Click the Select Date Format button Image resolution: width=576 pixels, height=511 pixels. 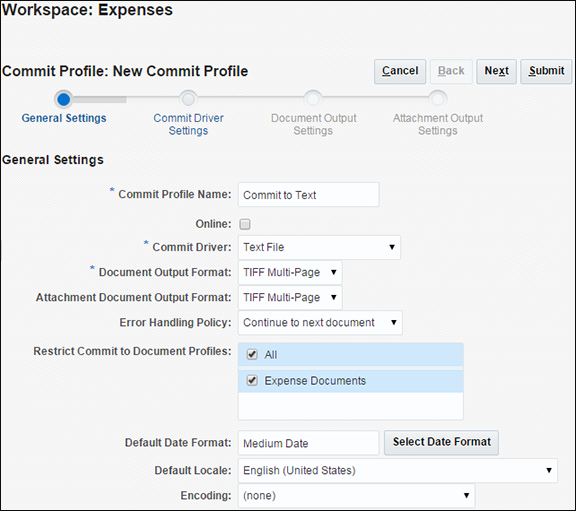[442, 442]
